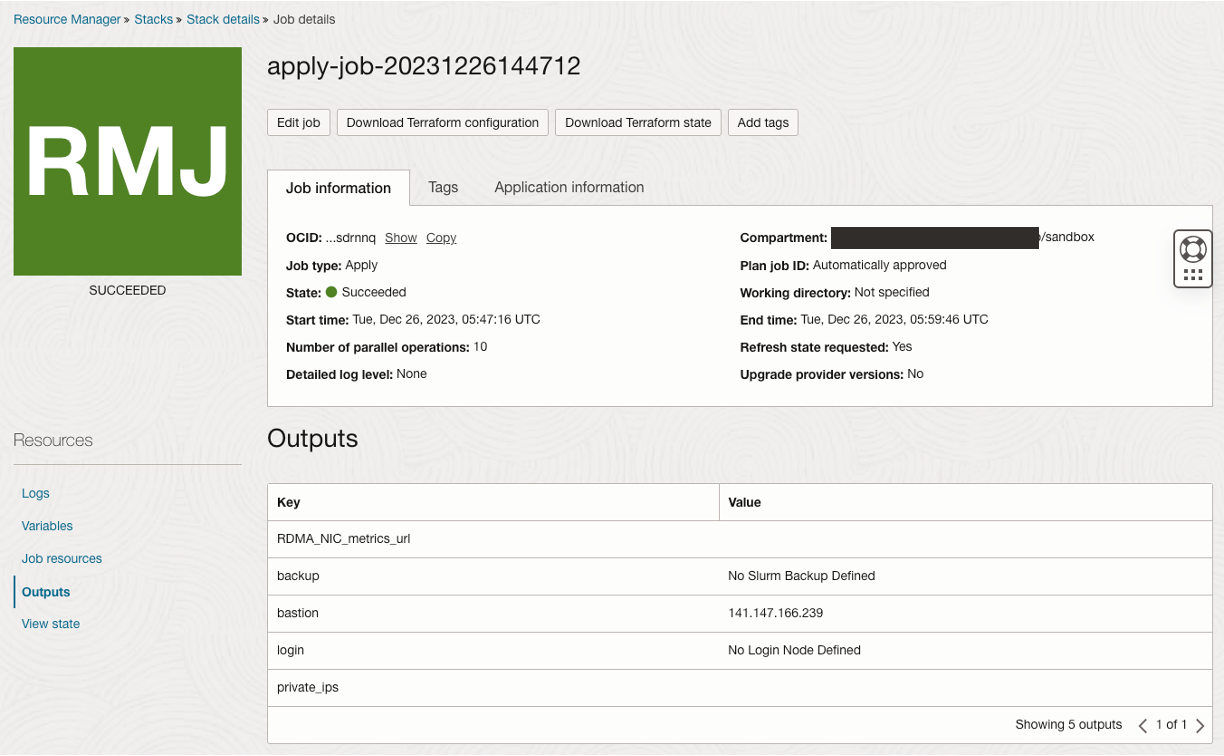Click the SUCCEEDED label under icon
This screenshot has height=756, width=1224.
tap(127, 291)
